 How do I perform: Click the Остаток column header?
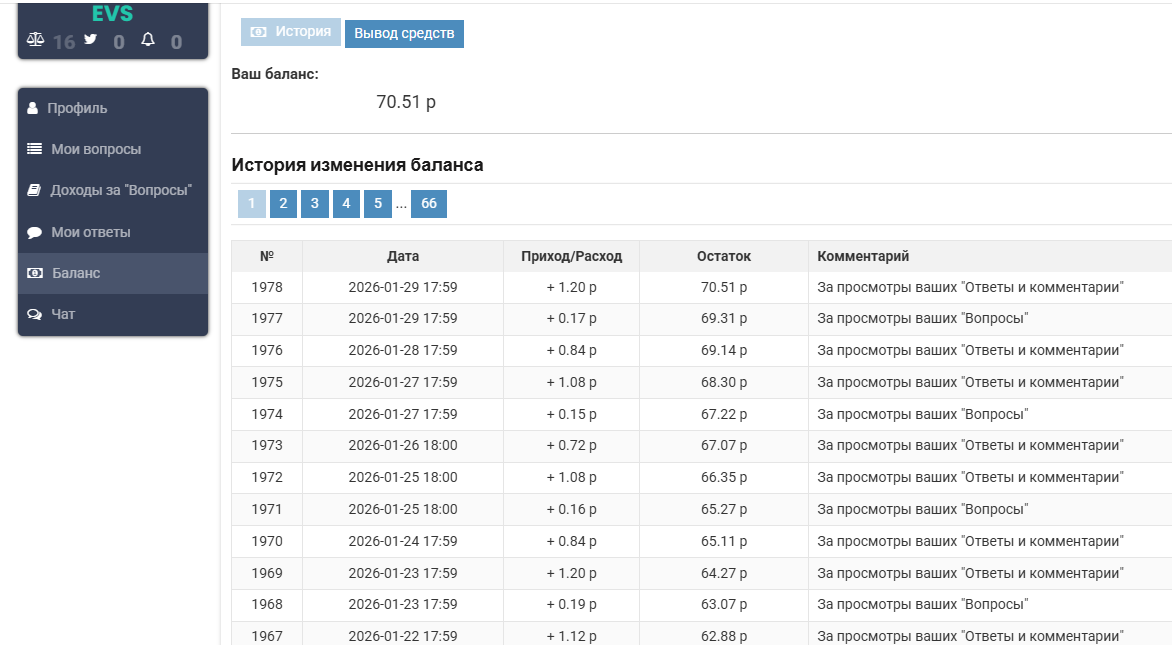[x=724, y=256]
